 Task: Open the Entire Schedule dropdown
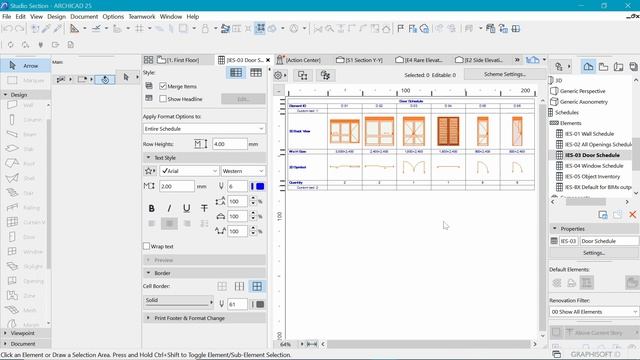204,129
